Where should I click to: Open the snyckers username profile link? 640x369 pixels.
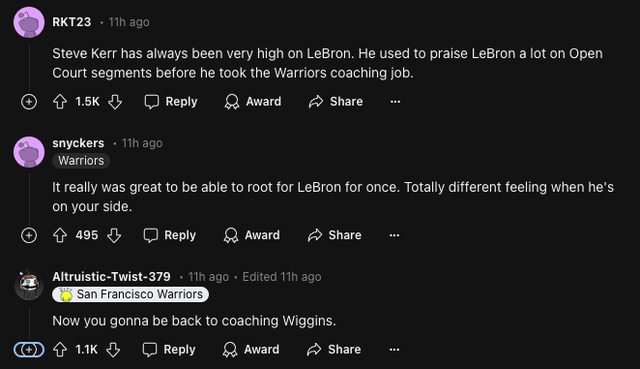tap(78, 143)
